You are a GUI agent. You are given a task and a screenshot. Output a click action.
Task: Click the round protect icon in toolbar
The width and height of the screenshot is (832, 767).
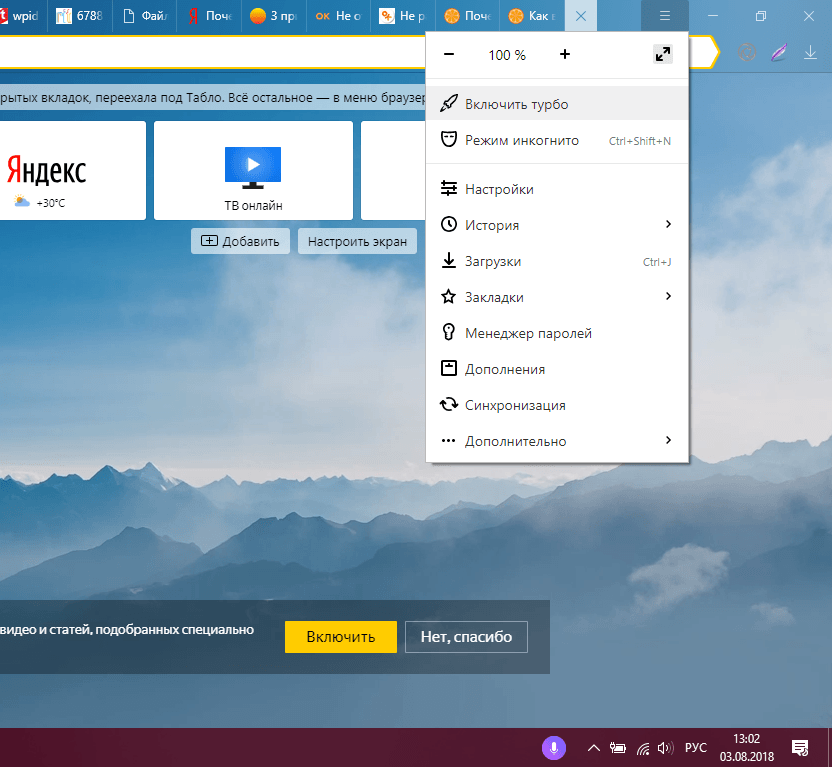click(747, 52)
